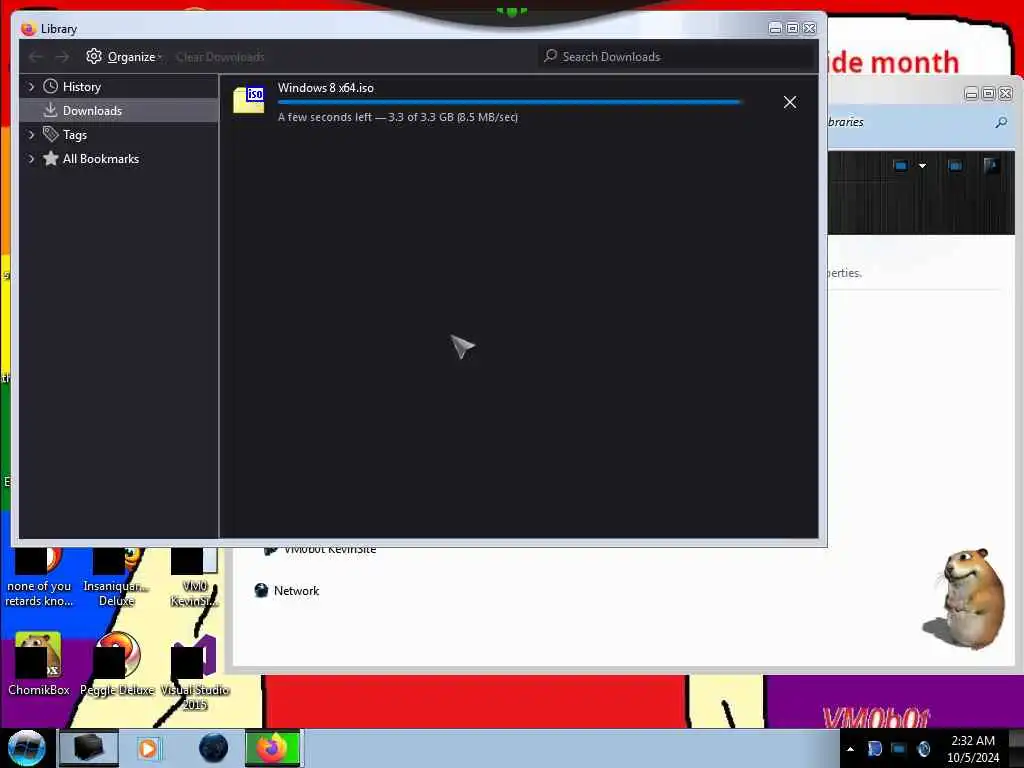Open the media player taskbar icon
Screen dimensions: 1024x768
[x=148, y=748]
